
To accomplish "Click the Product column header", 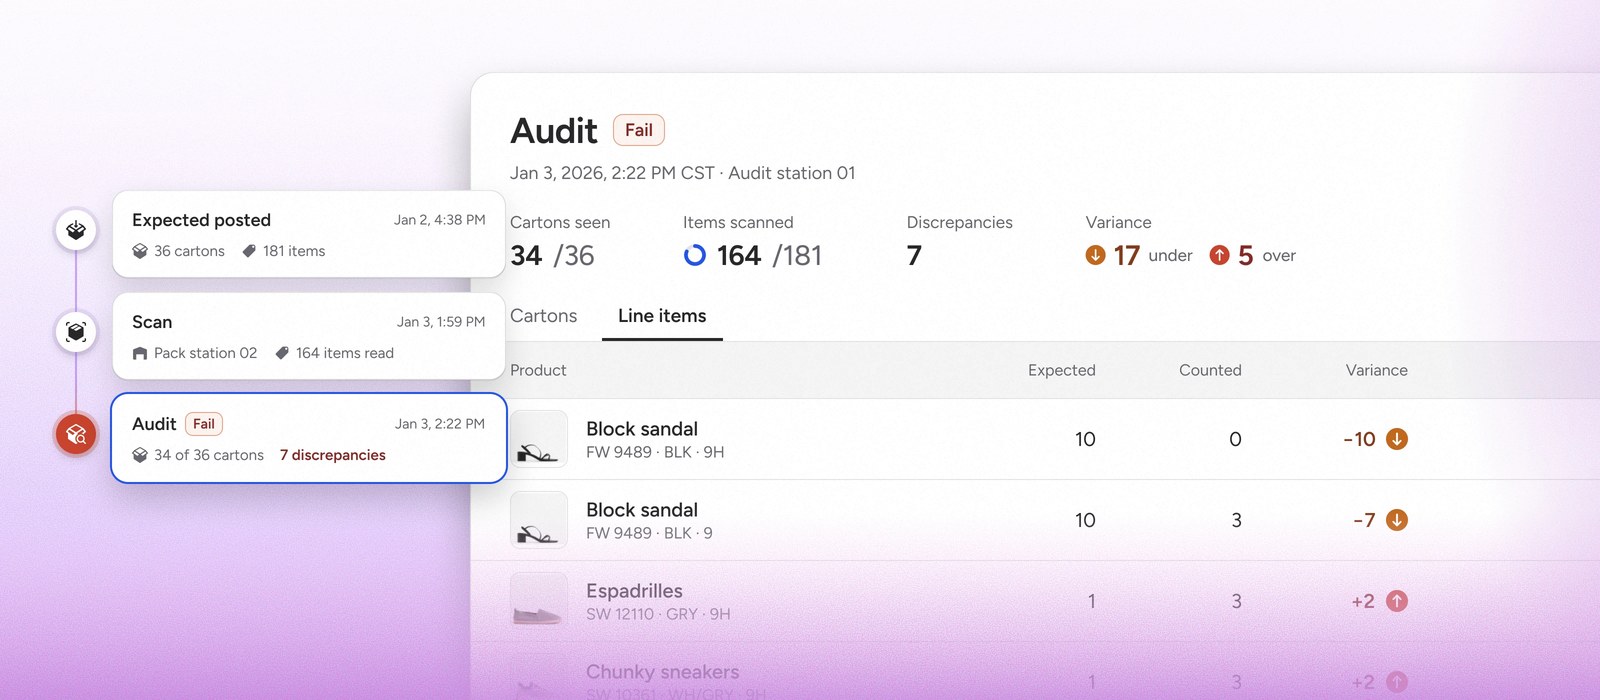I will [x=538, y=370].
